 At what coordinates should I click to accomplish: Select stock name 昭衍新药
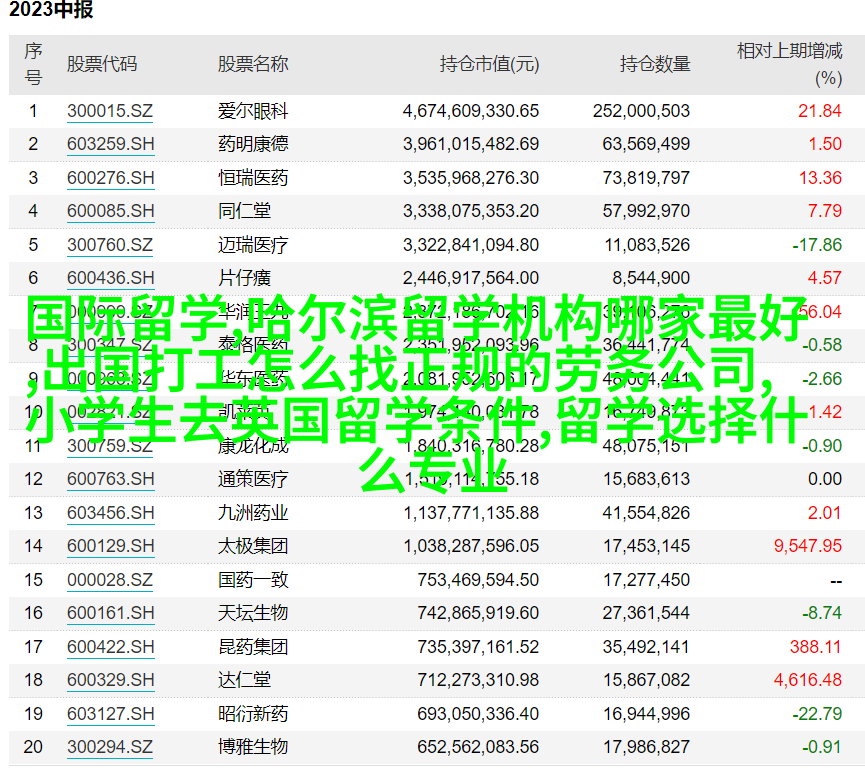point(253,714)
